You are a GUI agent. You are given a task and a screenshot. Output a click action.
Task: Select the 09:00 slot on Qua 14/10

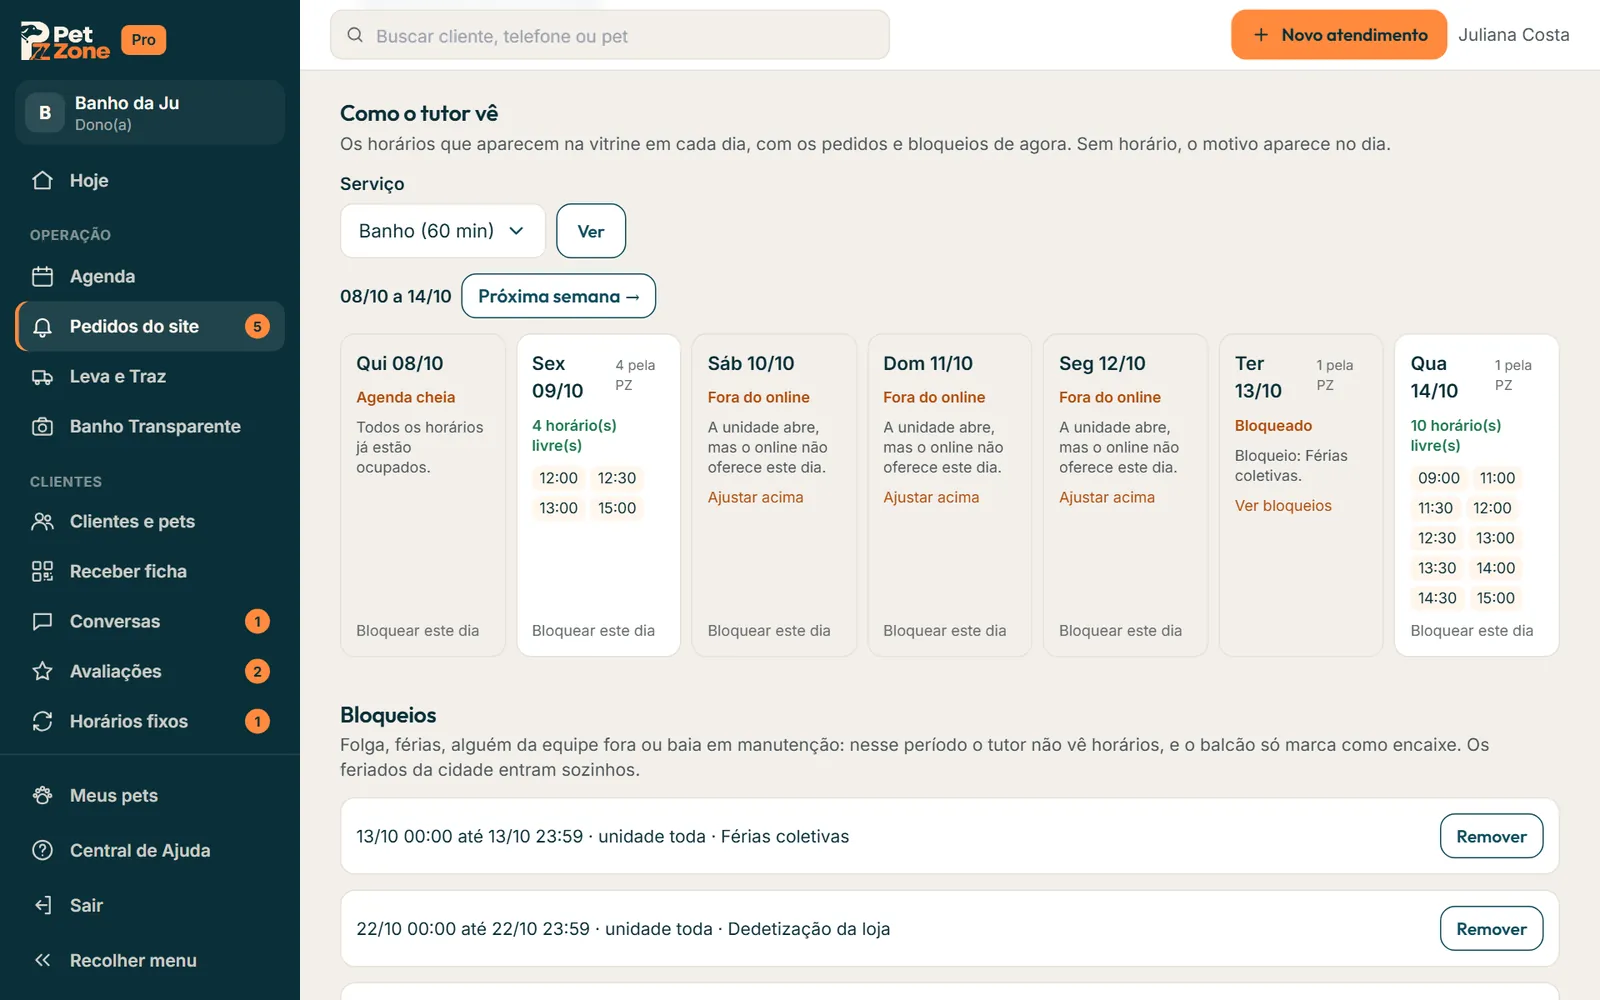point(1439,478)
